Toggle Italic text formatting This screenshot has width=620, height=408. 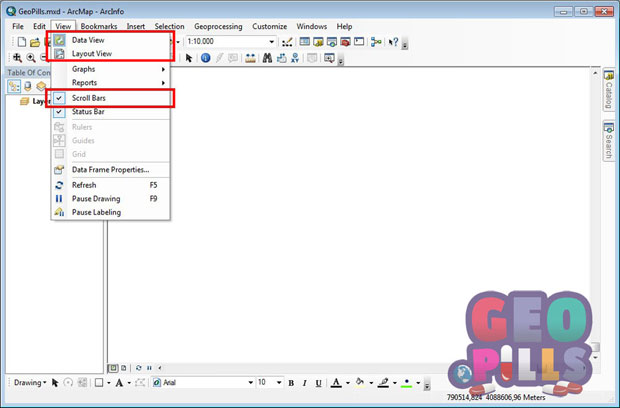click(x=304, y=383)
